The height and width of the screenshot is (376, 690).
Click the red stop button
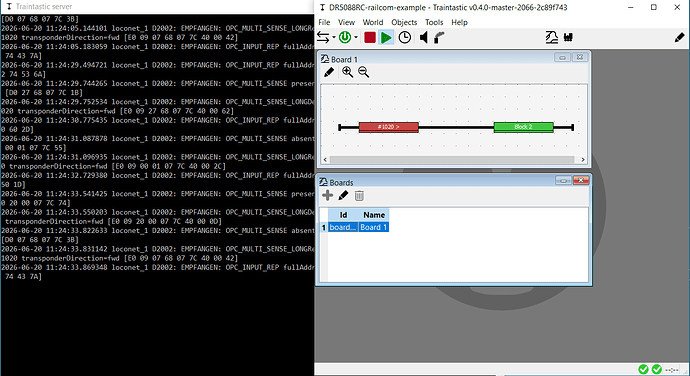[370, 38]
